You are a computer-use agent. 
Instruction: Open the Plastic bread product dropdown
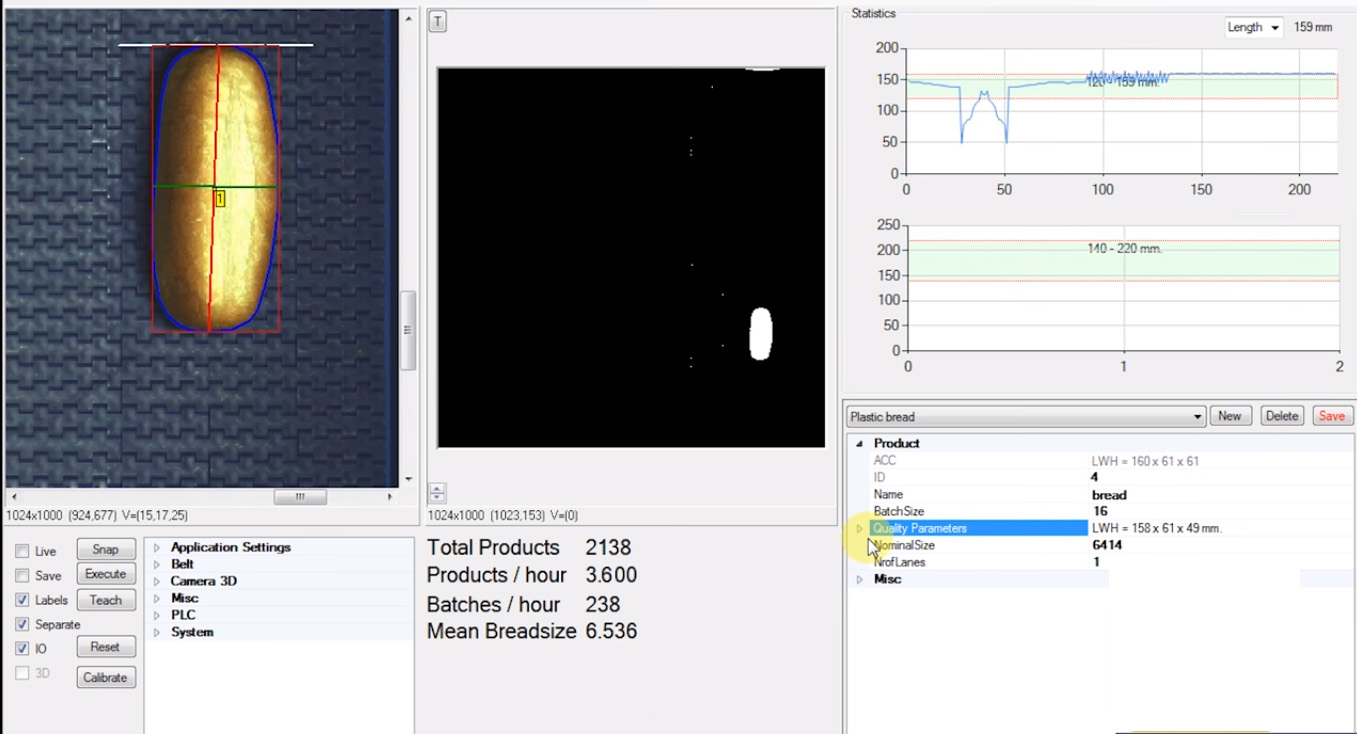pyautogui.click(x=1197, y=416)
